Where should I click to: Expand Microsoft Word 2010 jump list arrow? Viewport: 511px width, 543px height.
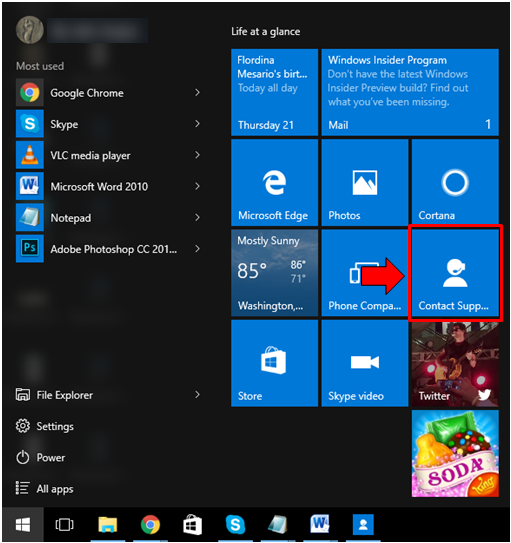pyautogui.click(x=197, y=186)
